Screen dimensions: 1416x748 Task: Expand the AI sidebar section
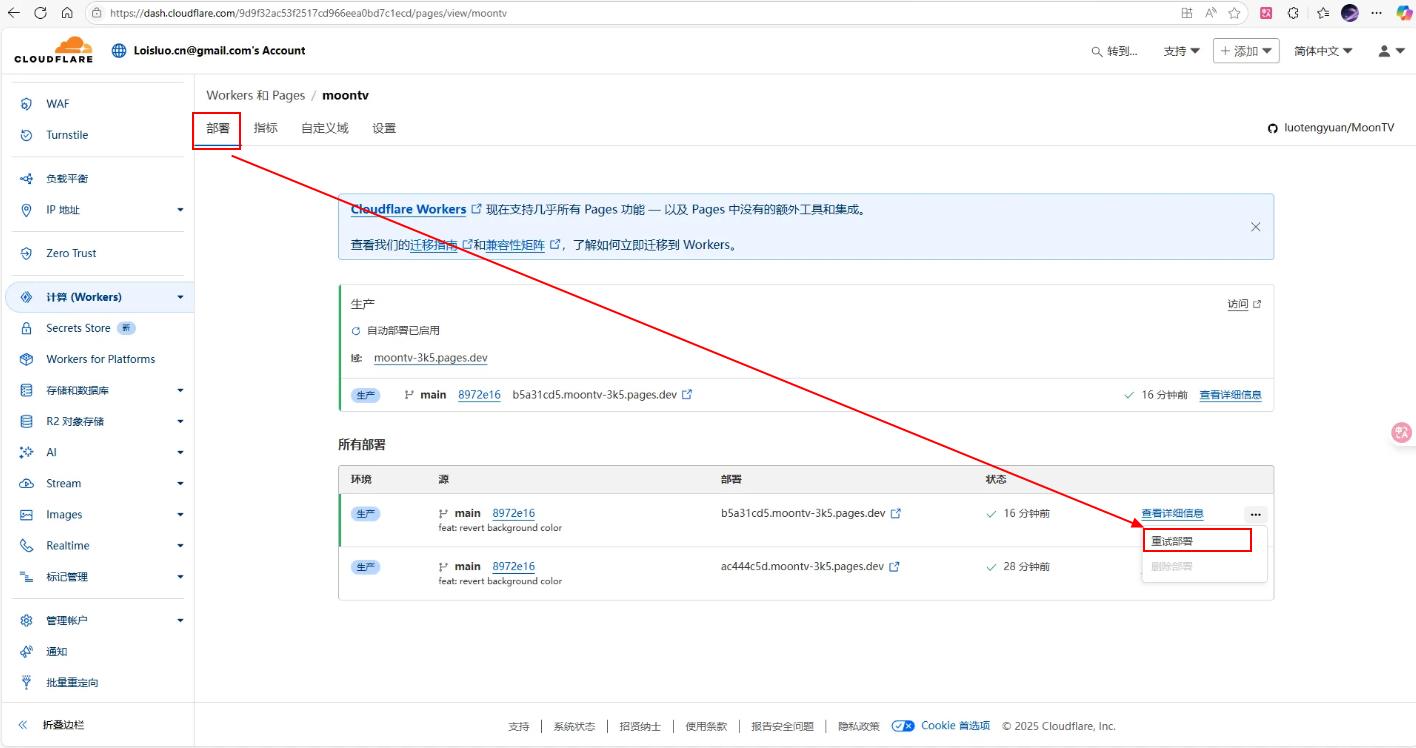pyautogui.click(x=181, y=452)
